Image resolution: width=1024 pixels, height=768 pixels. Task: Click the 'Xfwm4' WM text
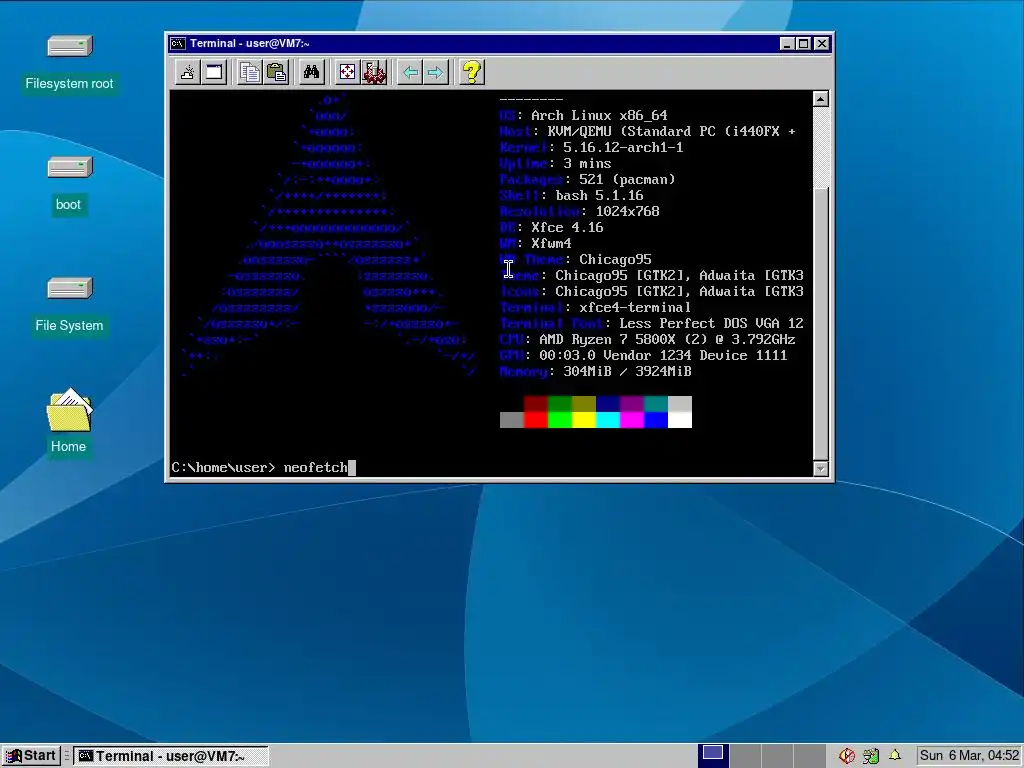click(x=551, y=244)
